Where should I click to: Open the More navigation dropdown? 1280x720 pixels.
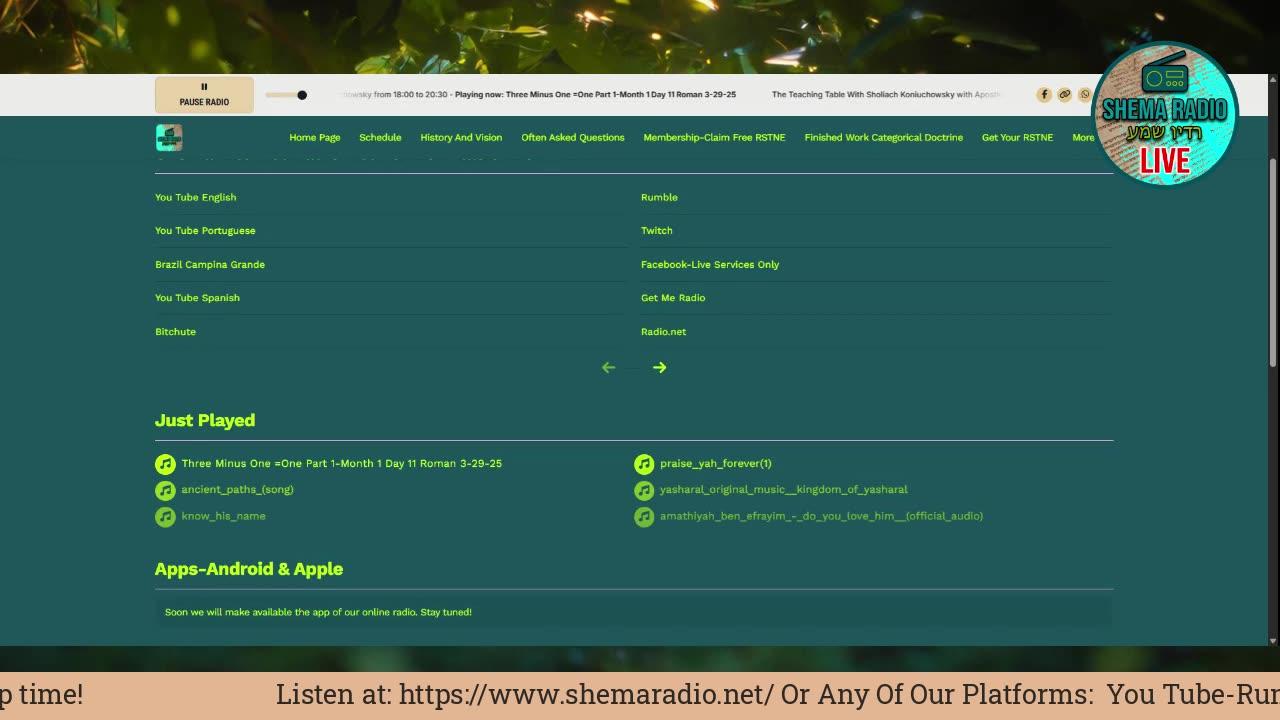point(1085,137)
